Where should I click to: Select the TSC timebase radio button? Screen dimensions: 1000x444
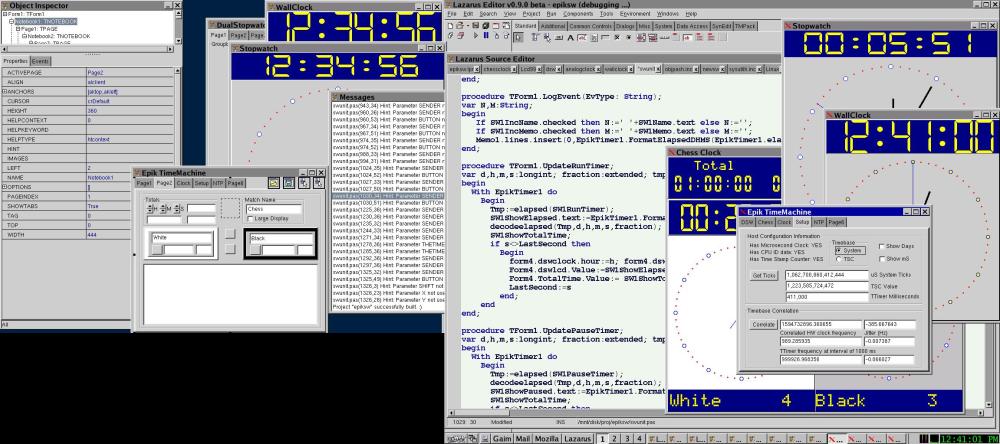pyautogui.click(x=838, y=259)
